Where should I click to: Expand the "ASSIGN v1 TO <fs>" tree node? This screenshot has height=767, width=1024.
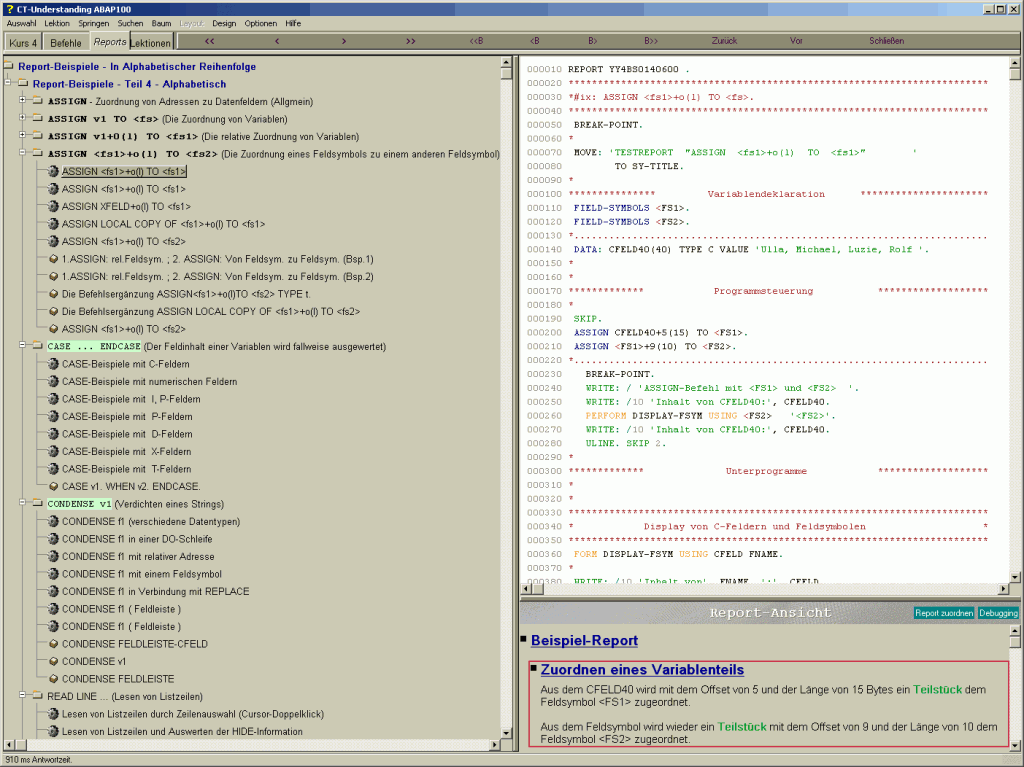point(20,118)
